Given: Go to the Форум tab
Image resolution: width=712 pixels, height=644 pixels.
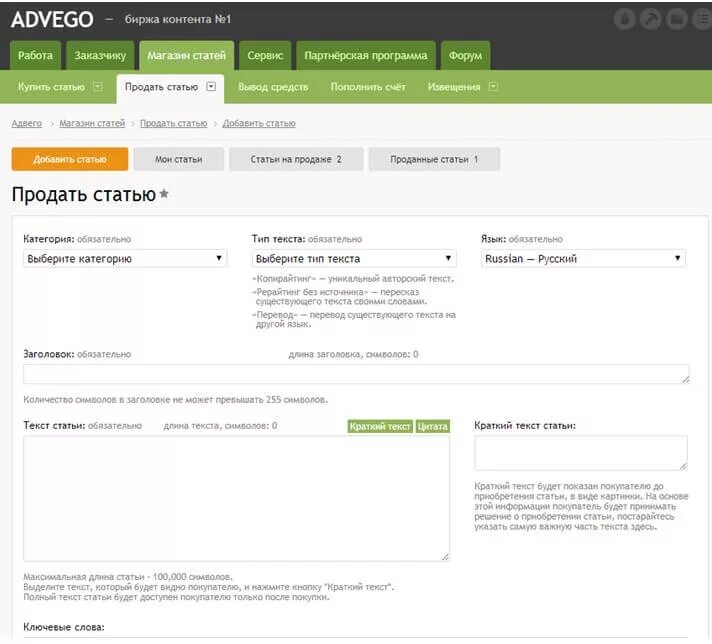Looking at the screenshot, I should point(465,55).
